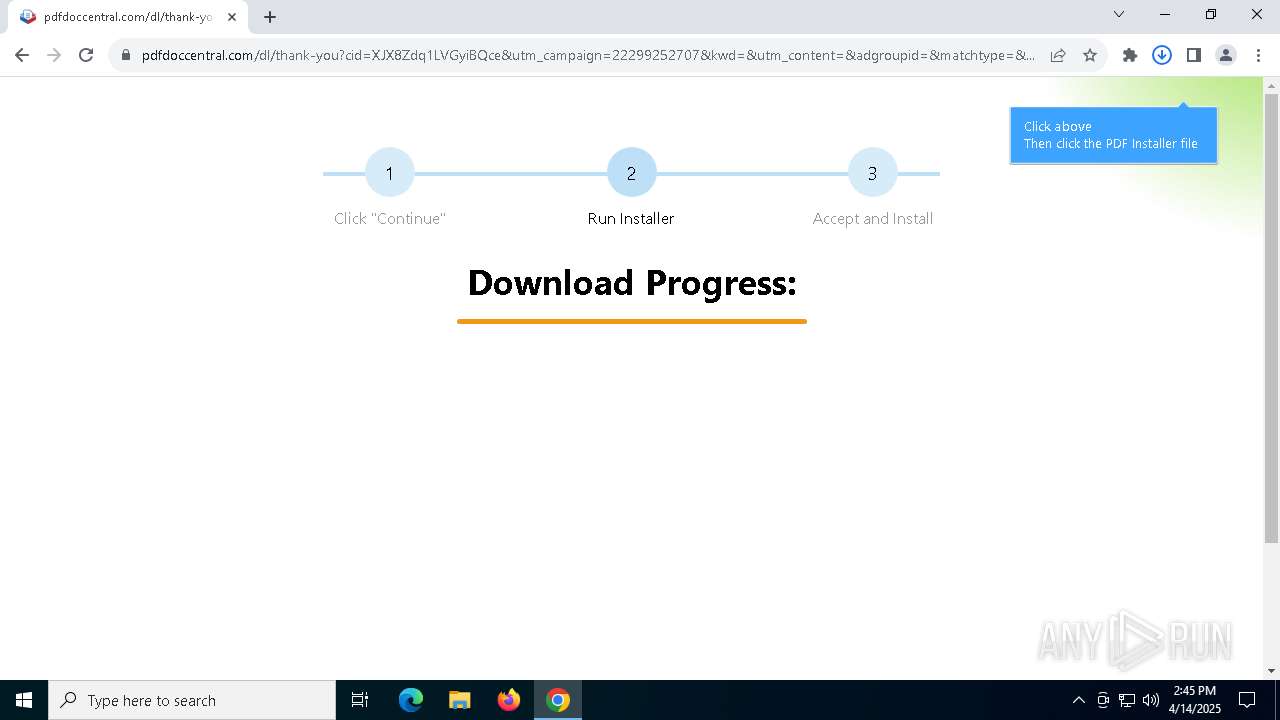This screenshot has width=1280, height=720.
Task: Go back to the previous page
Action: [22, 55]
